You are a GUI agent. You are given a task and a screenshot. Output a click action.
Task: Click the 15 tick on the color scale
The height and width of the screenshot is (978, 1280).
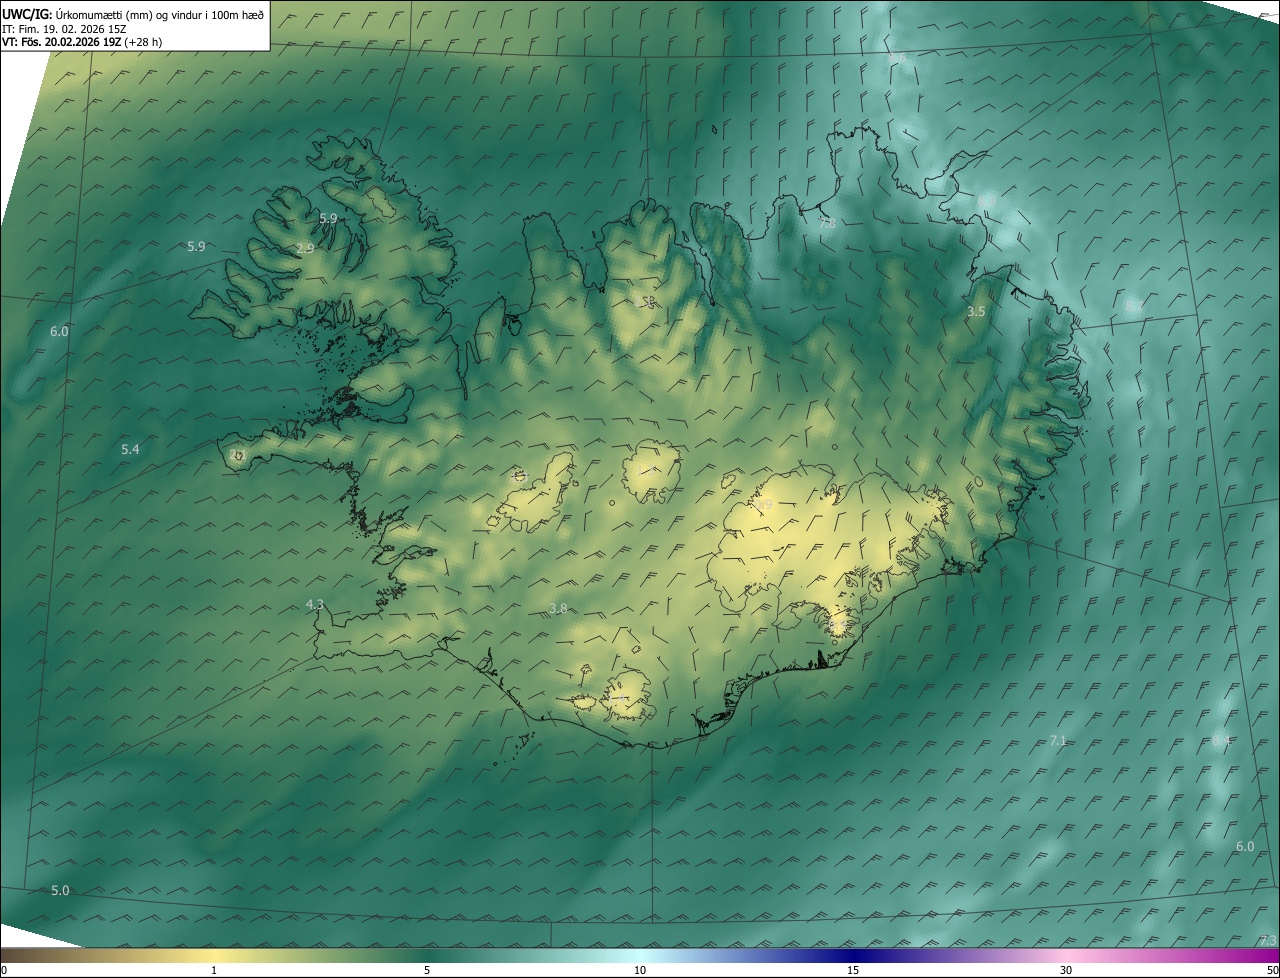(853, 970)
